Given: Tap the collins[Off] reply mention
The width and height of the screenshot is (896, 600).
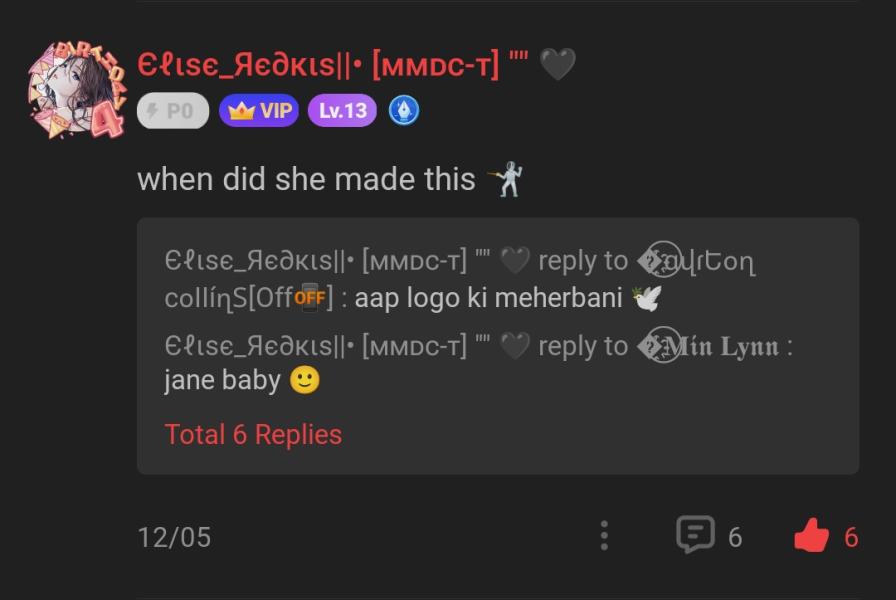Looking at the screenshot, I should pos(249,298).
